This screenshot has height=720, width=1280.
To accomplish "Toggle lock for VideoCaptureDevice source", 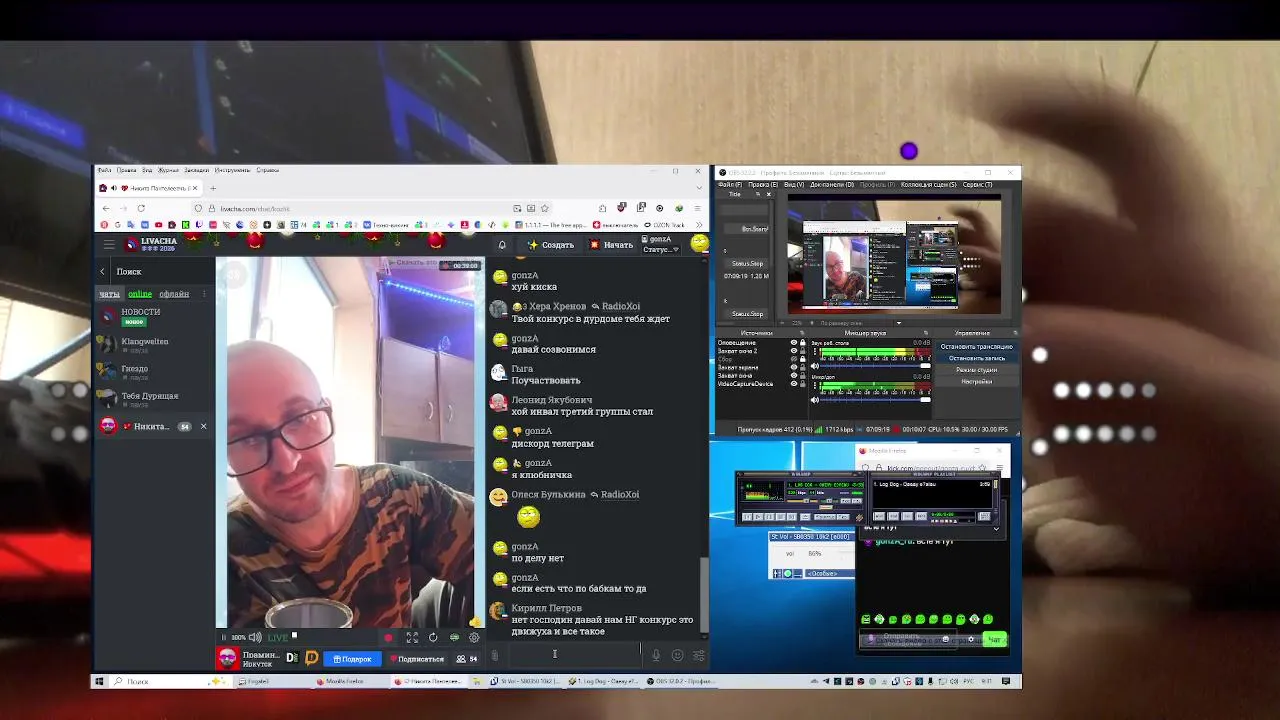I will (x=803, y=384).
